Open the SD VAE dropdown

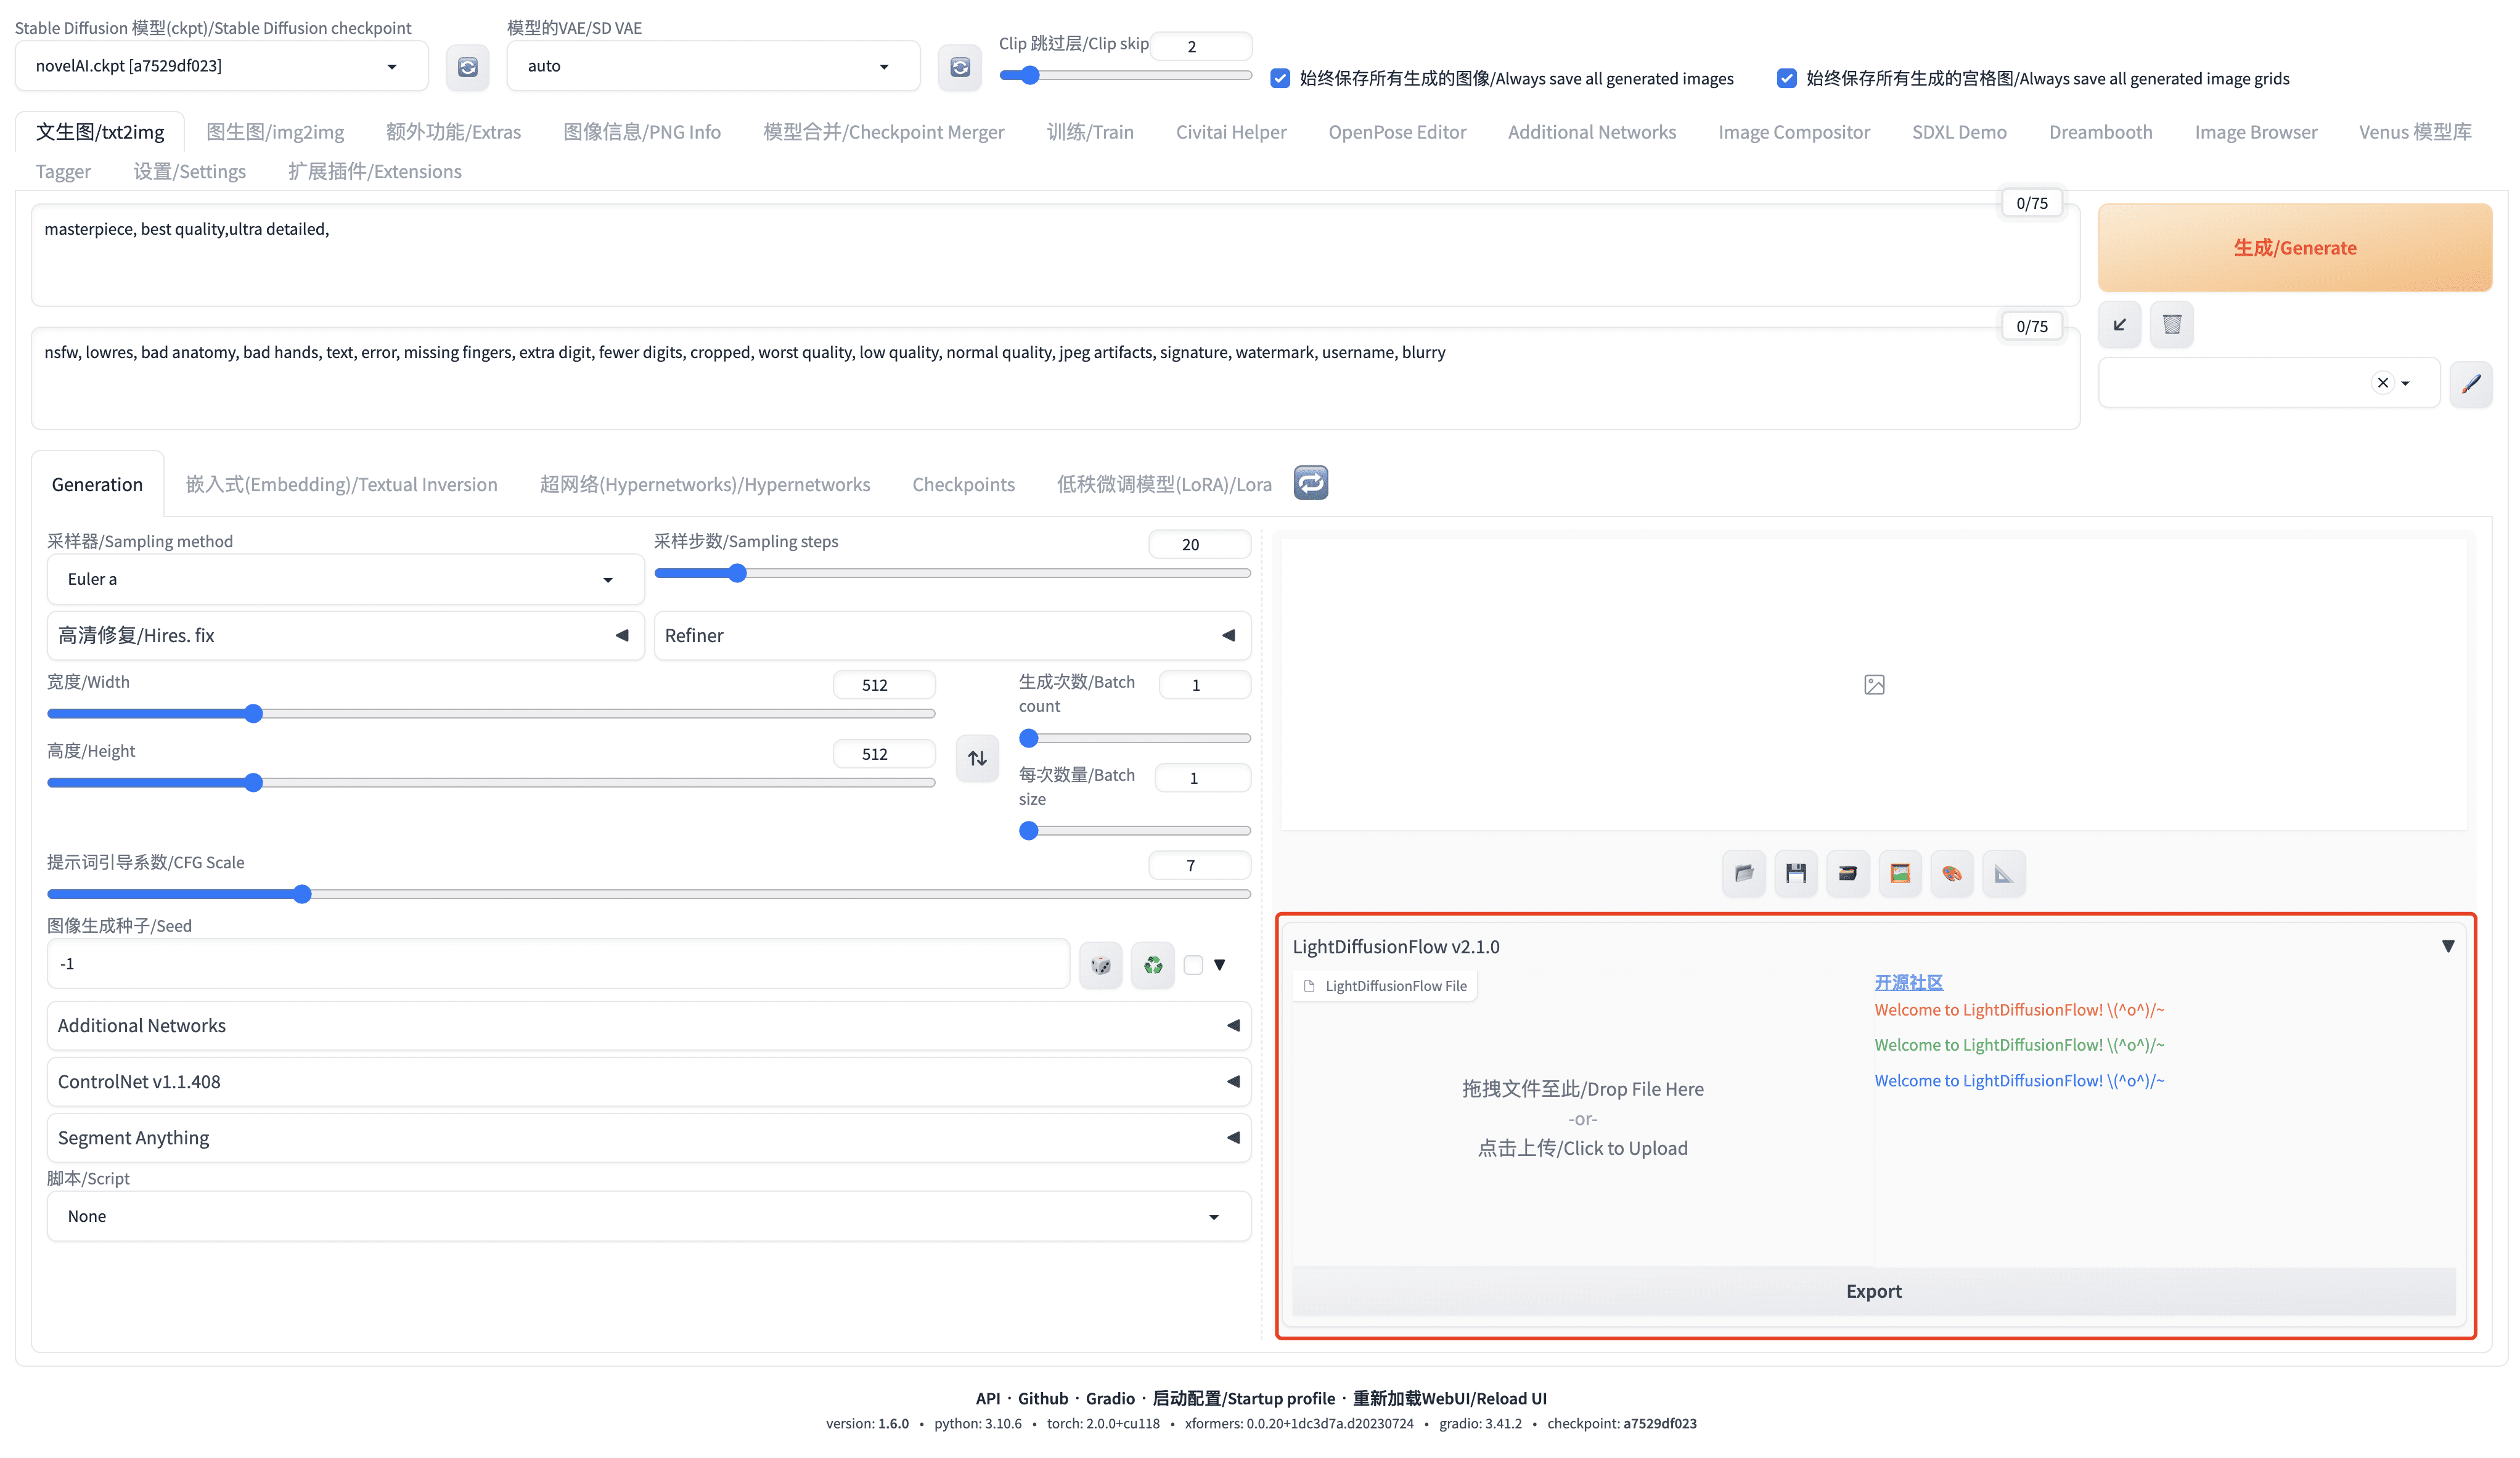713,66
